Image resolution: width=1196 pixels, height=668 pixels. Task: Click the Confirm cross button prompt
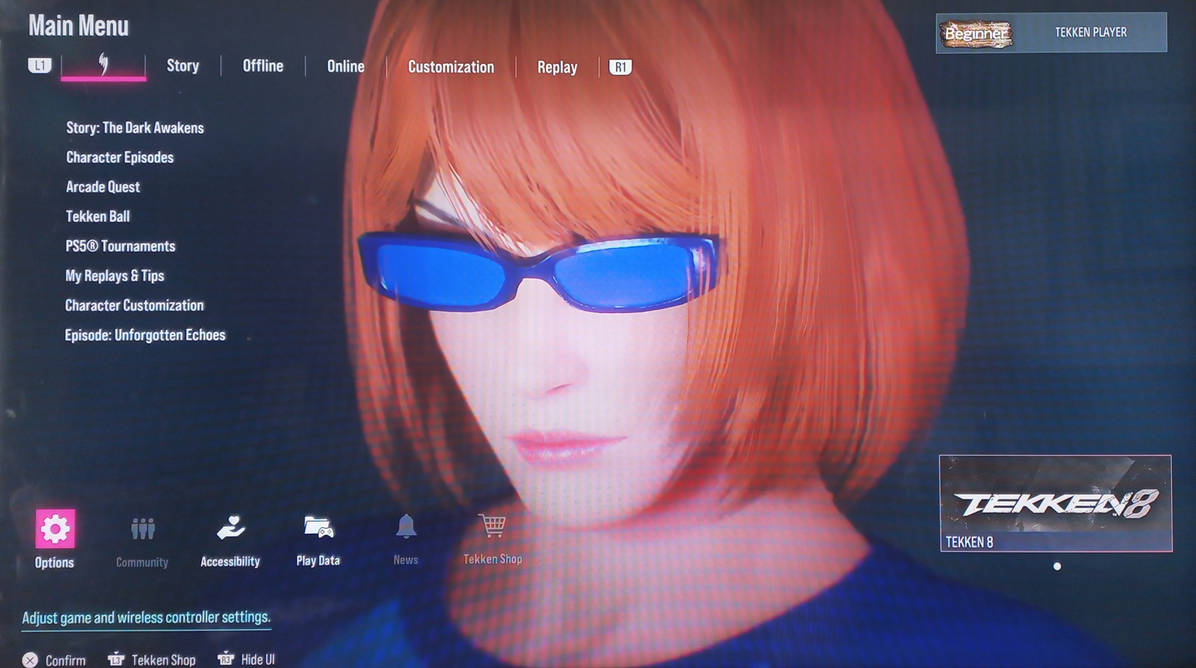tap(53, 660)
